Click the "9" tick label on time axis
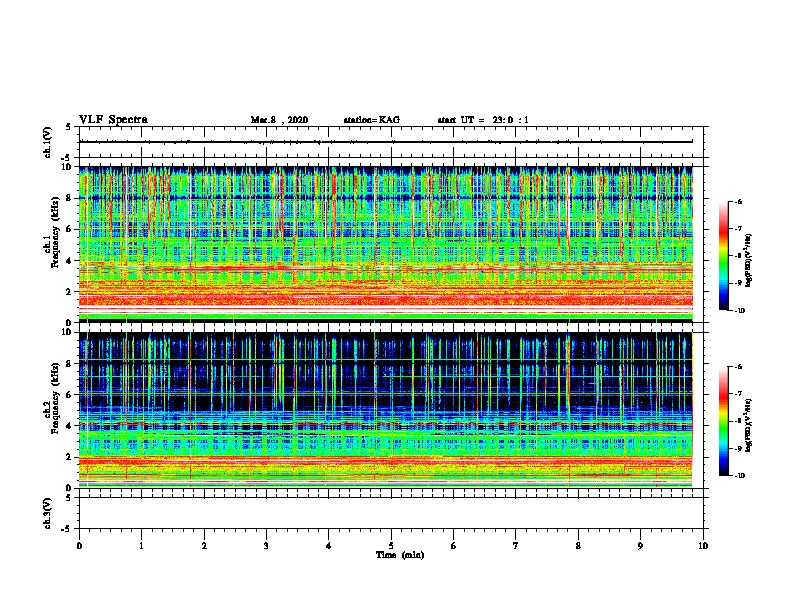792x612 pixels. [x=640, y=546]
